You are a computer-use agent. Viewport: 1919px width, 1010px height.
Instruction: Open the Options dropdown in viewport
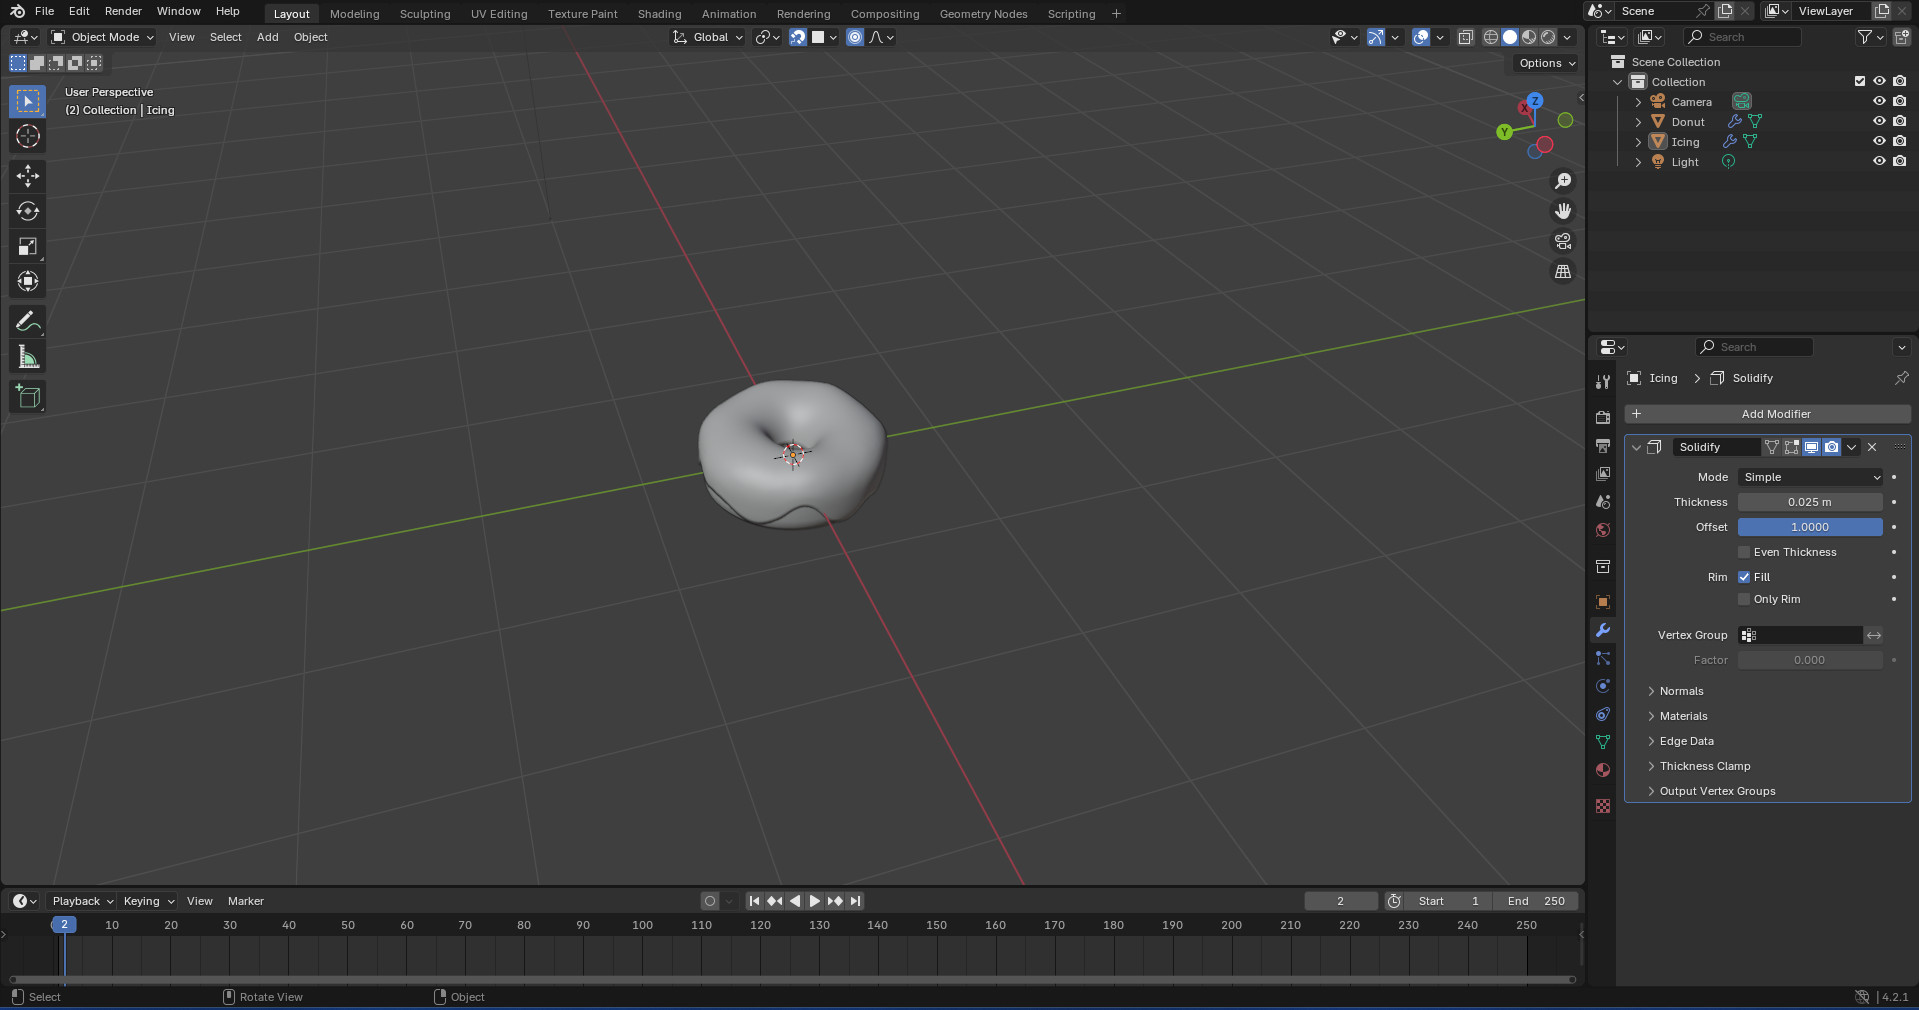click(x=1546, y=63)
